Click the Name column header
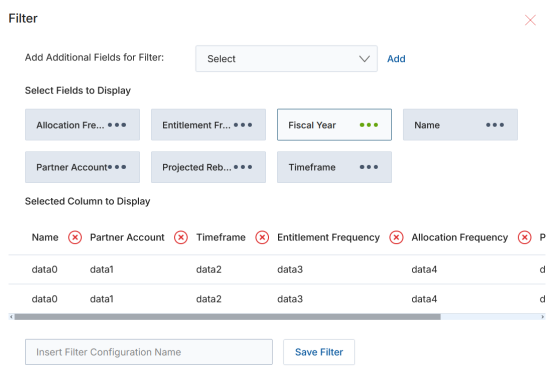This screenshot has width=551, height=376. point(45,238)
